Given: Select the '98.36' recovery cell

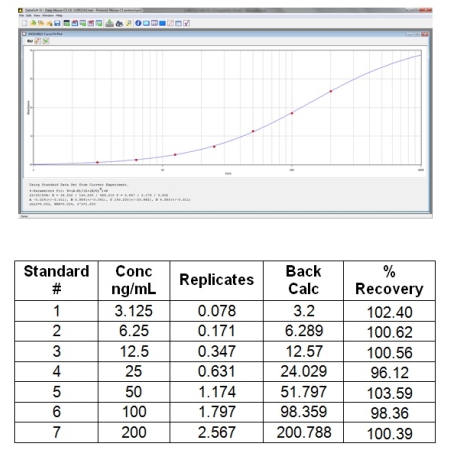Looking at the screenshot, I should click(389, 413).
